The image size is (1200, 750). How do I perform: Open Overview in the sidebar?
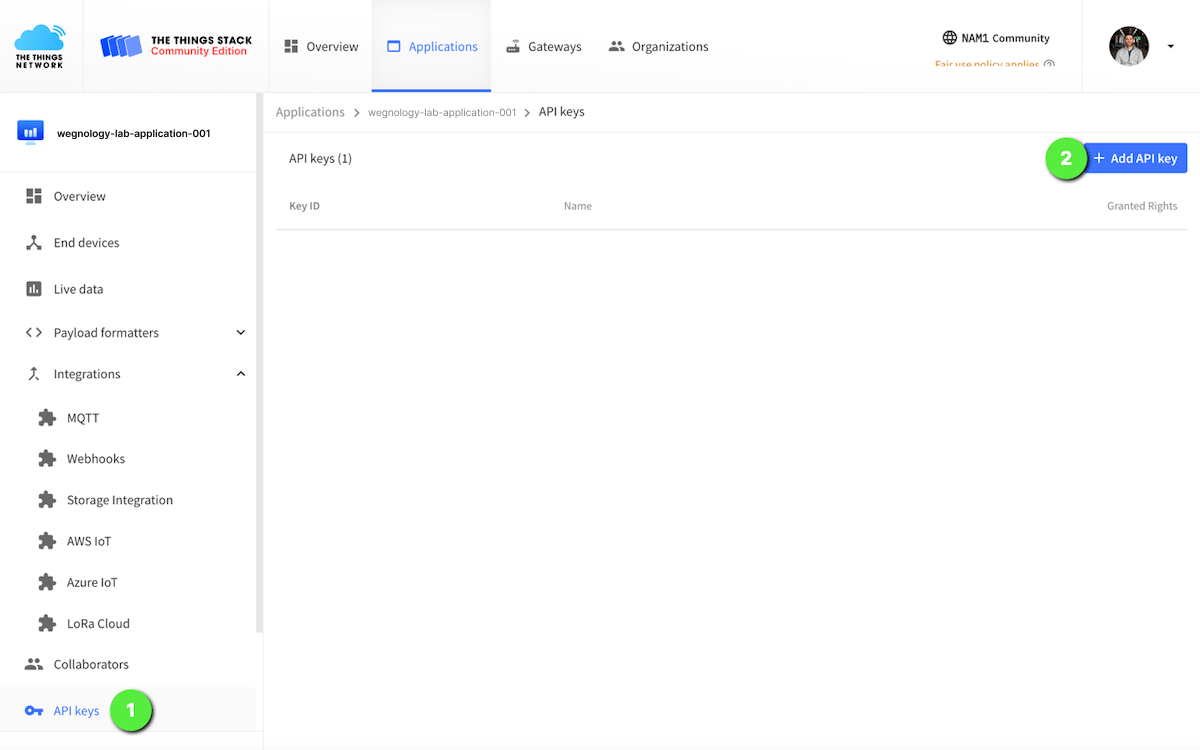click(x=128, y=196)
